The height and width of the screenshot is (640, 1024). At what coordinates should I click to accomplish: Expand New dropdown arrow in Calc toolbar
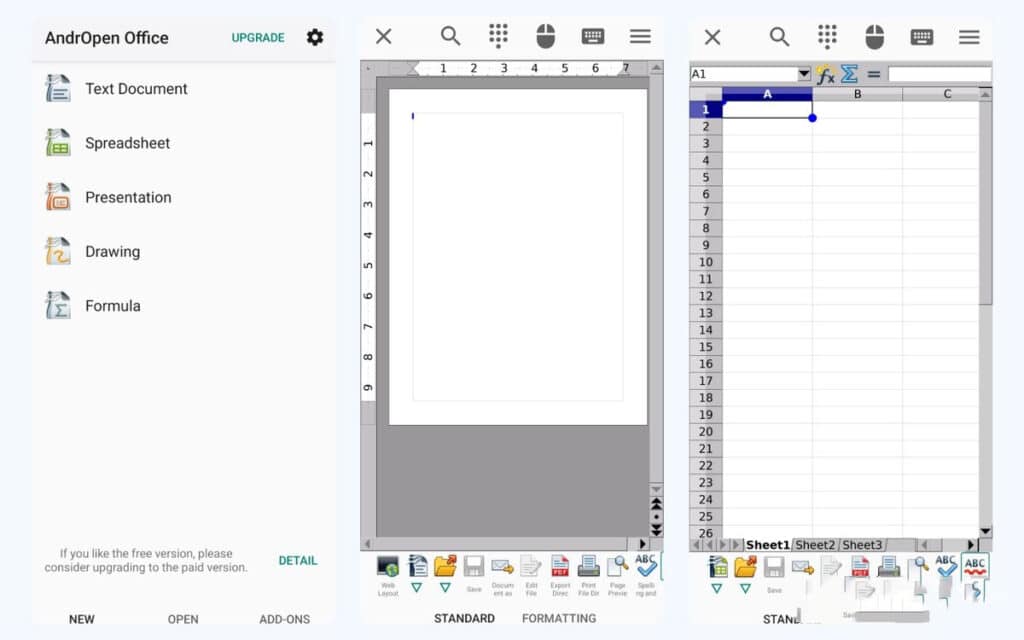(x=717, y=588)
